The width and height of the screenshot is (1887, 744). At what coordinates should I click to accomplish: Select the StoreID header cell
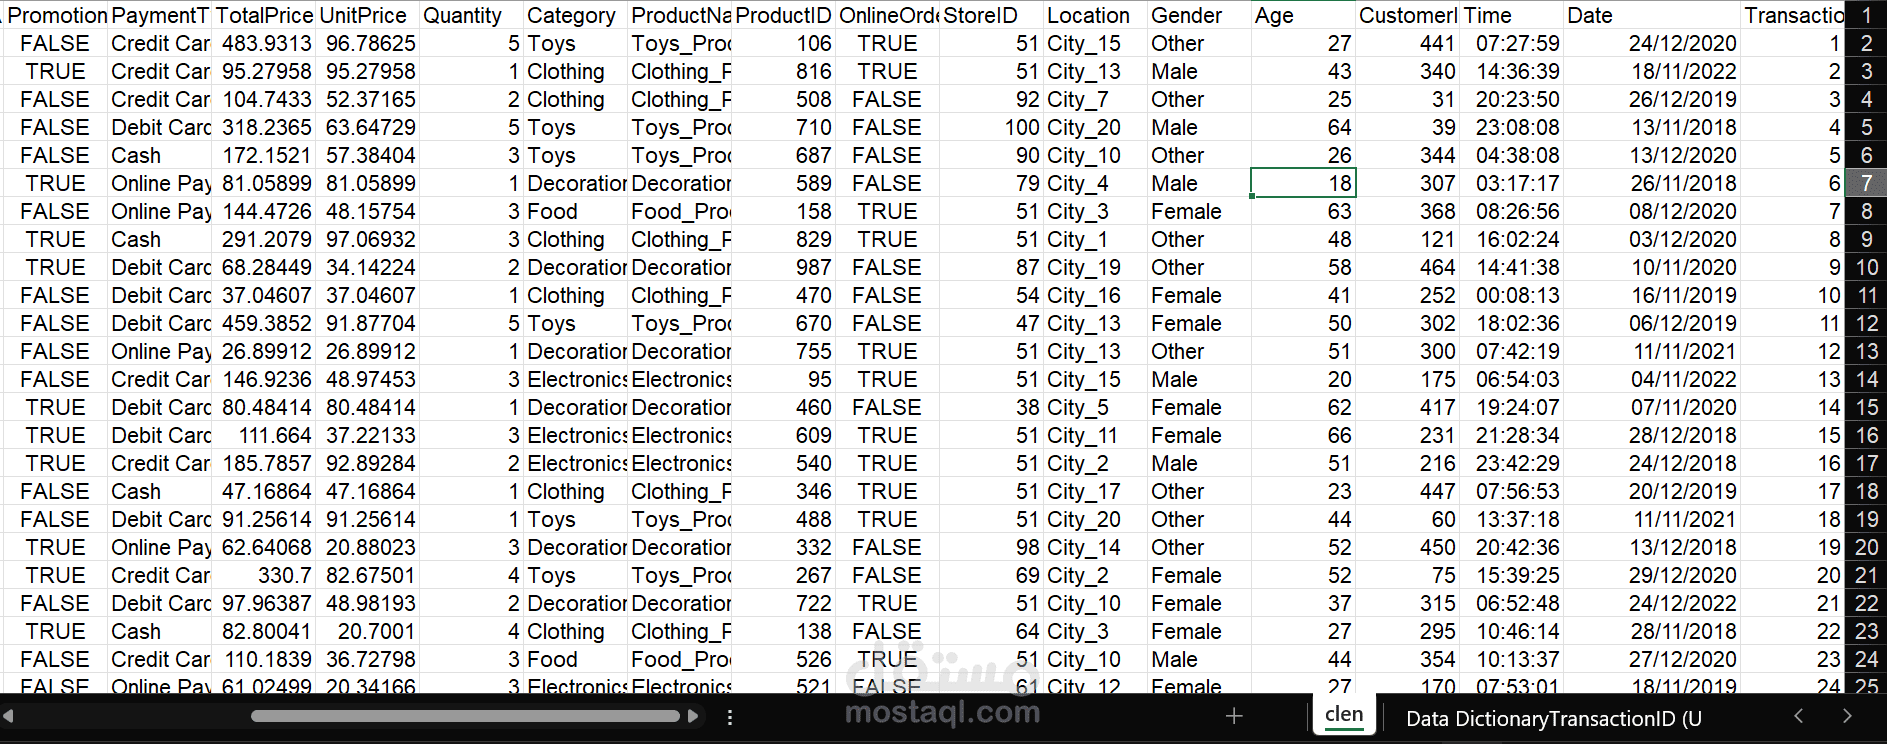[991, 16]
